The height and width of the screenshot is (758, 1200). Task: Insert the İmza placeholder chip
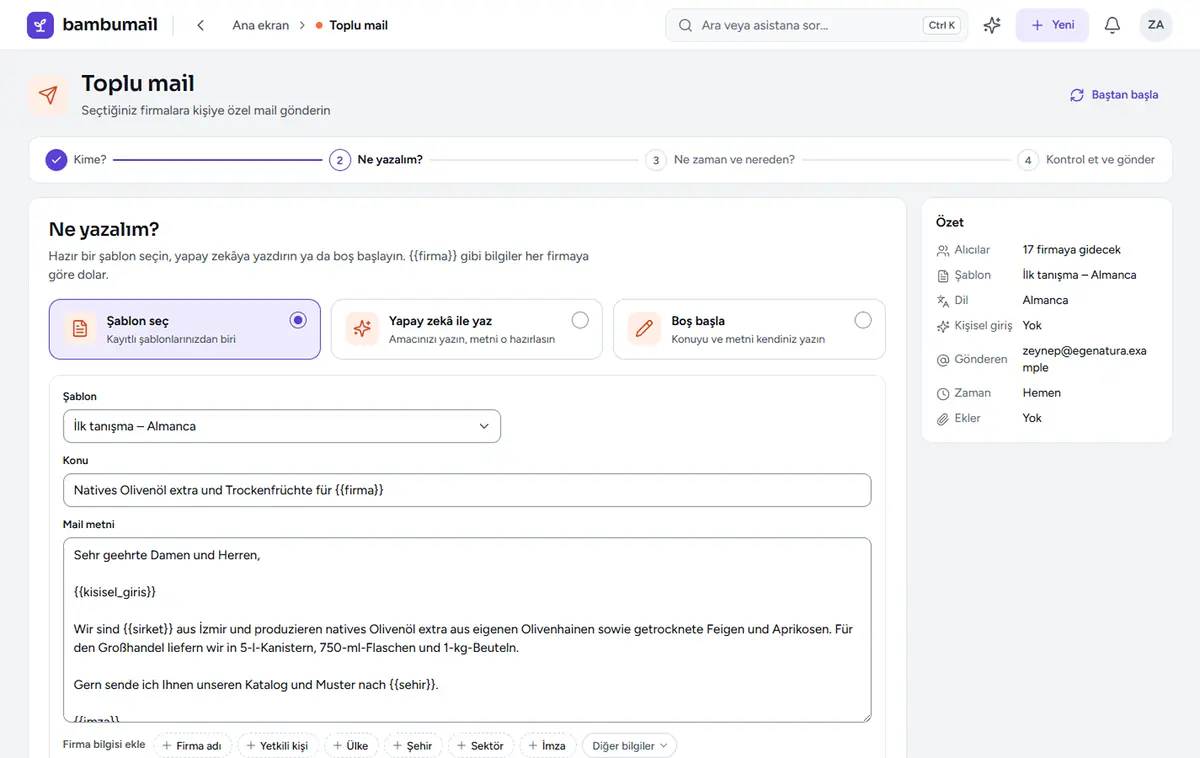(548, 746)
